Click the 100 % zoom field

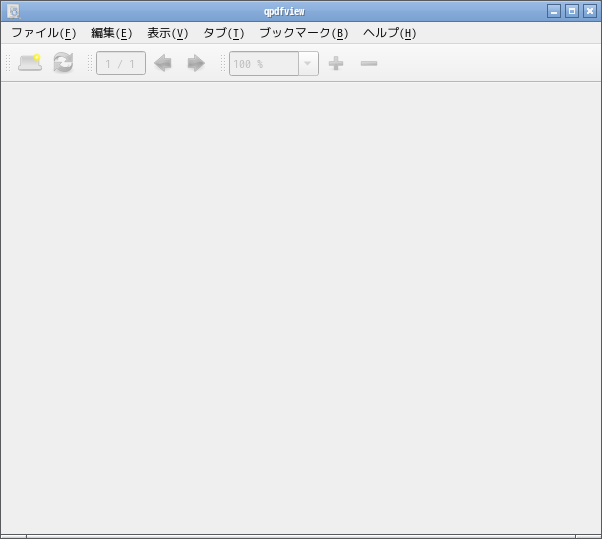(264, 64)
